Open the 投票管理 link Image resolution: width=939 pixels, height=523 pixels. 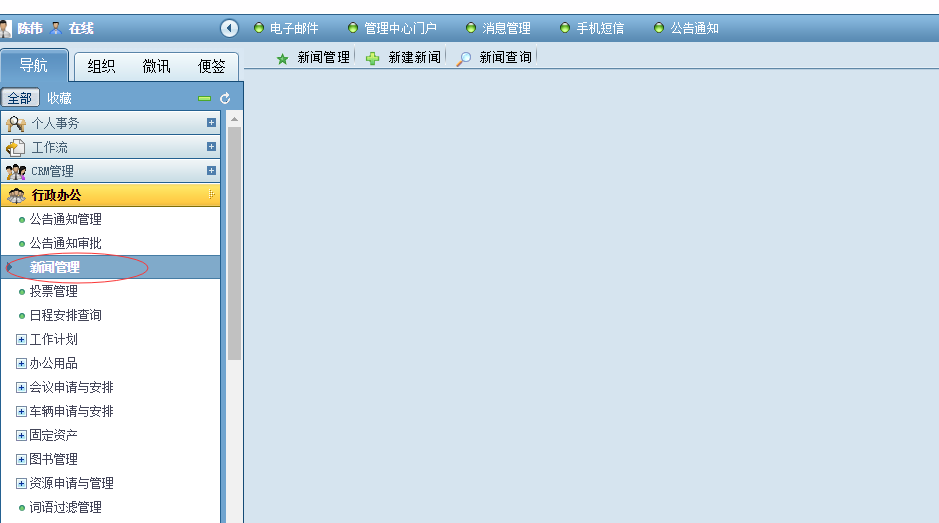point(53,291)
